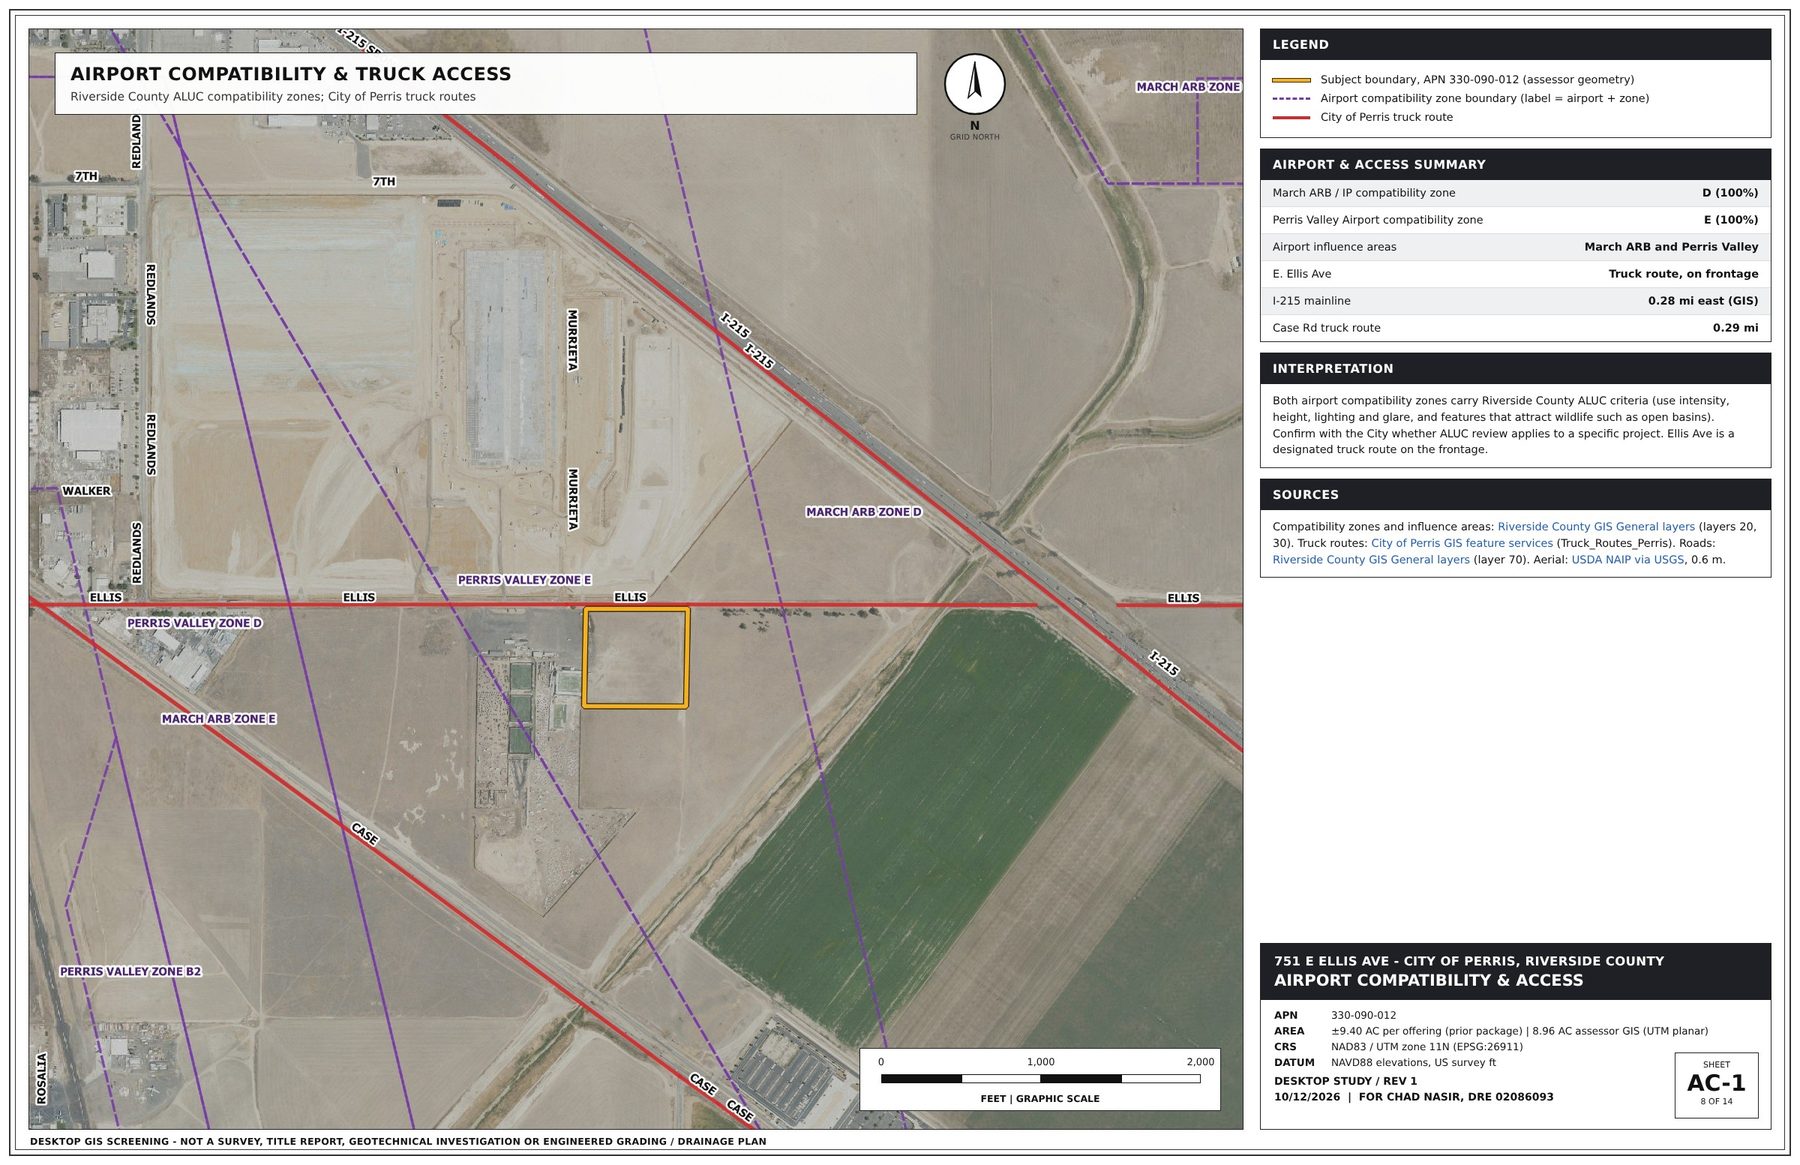Select the red truck route legend line
This screenshot has width=1800, height=1165.
click(x=1291, y=117)
